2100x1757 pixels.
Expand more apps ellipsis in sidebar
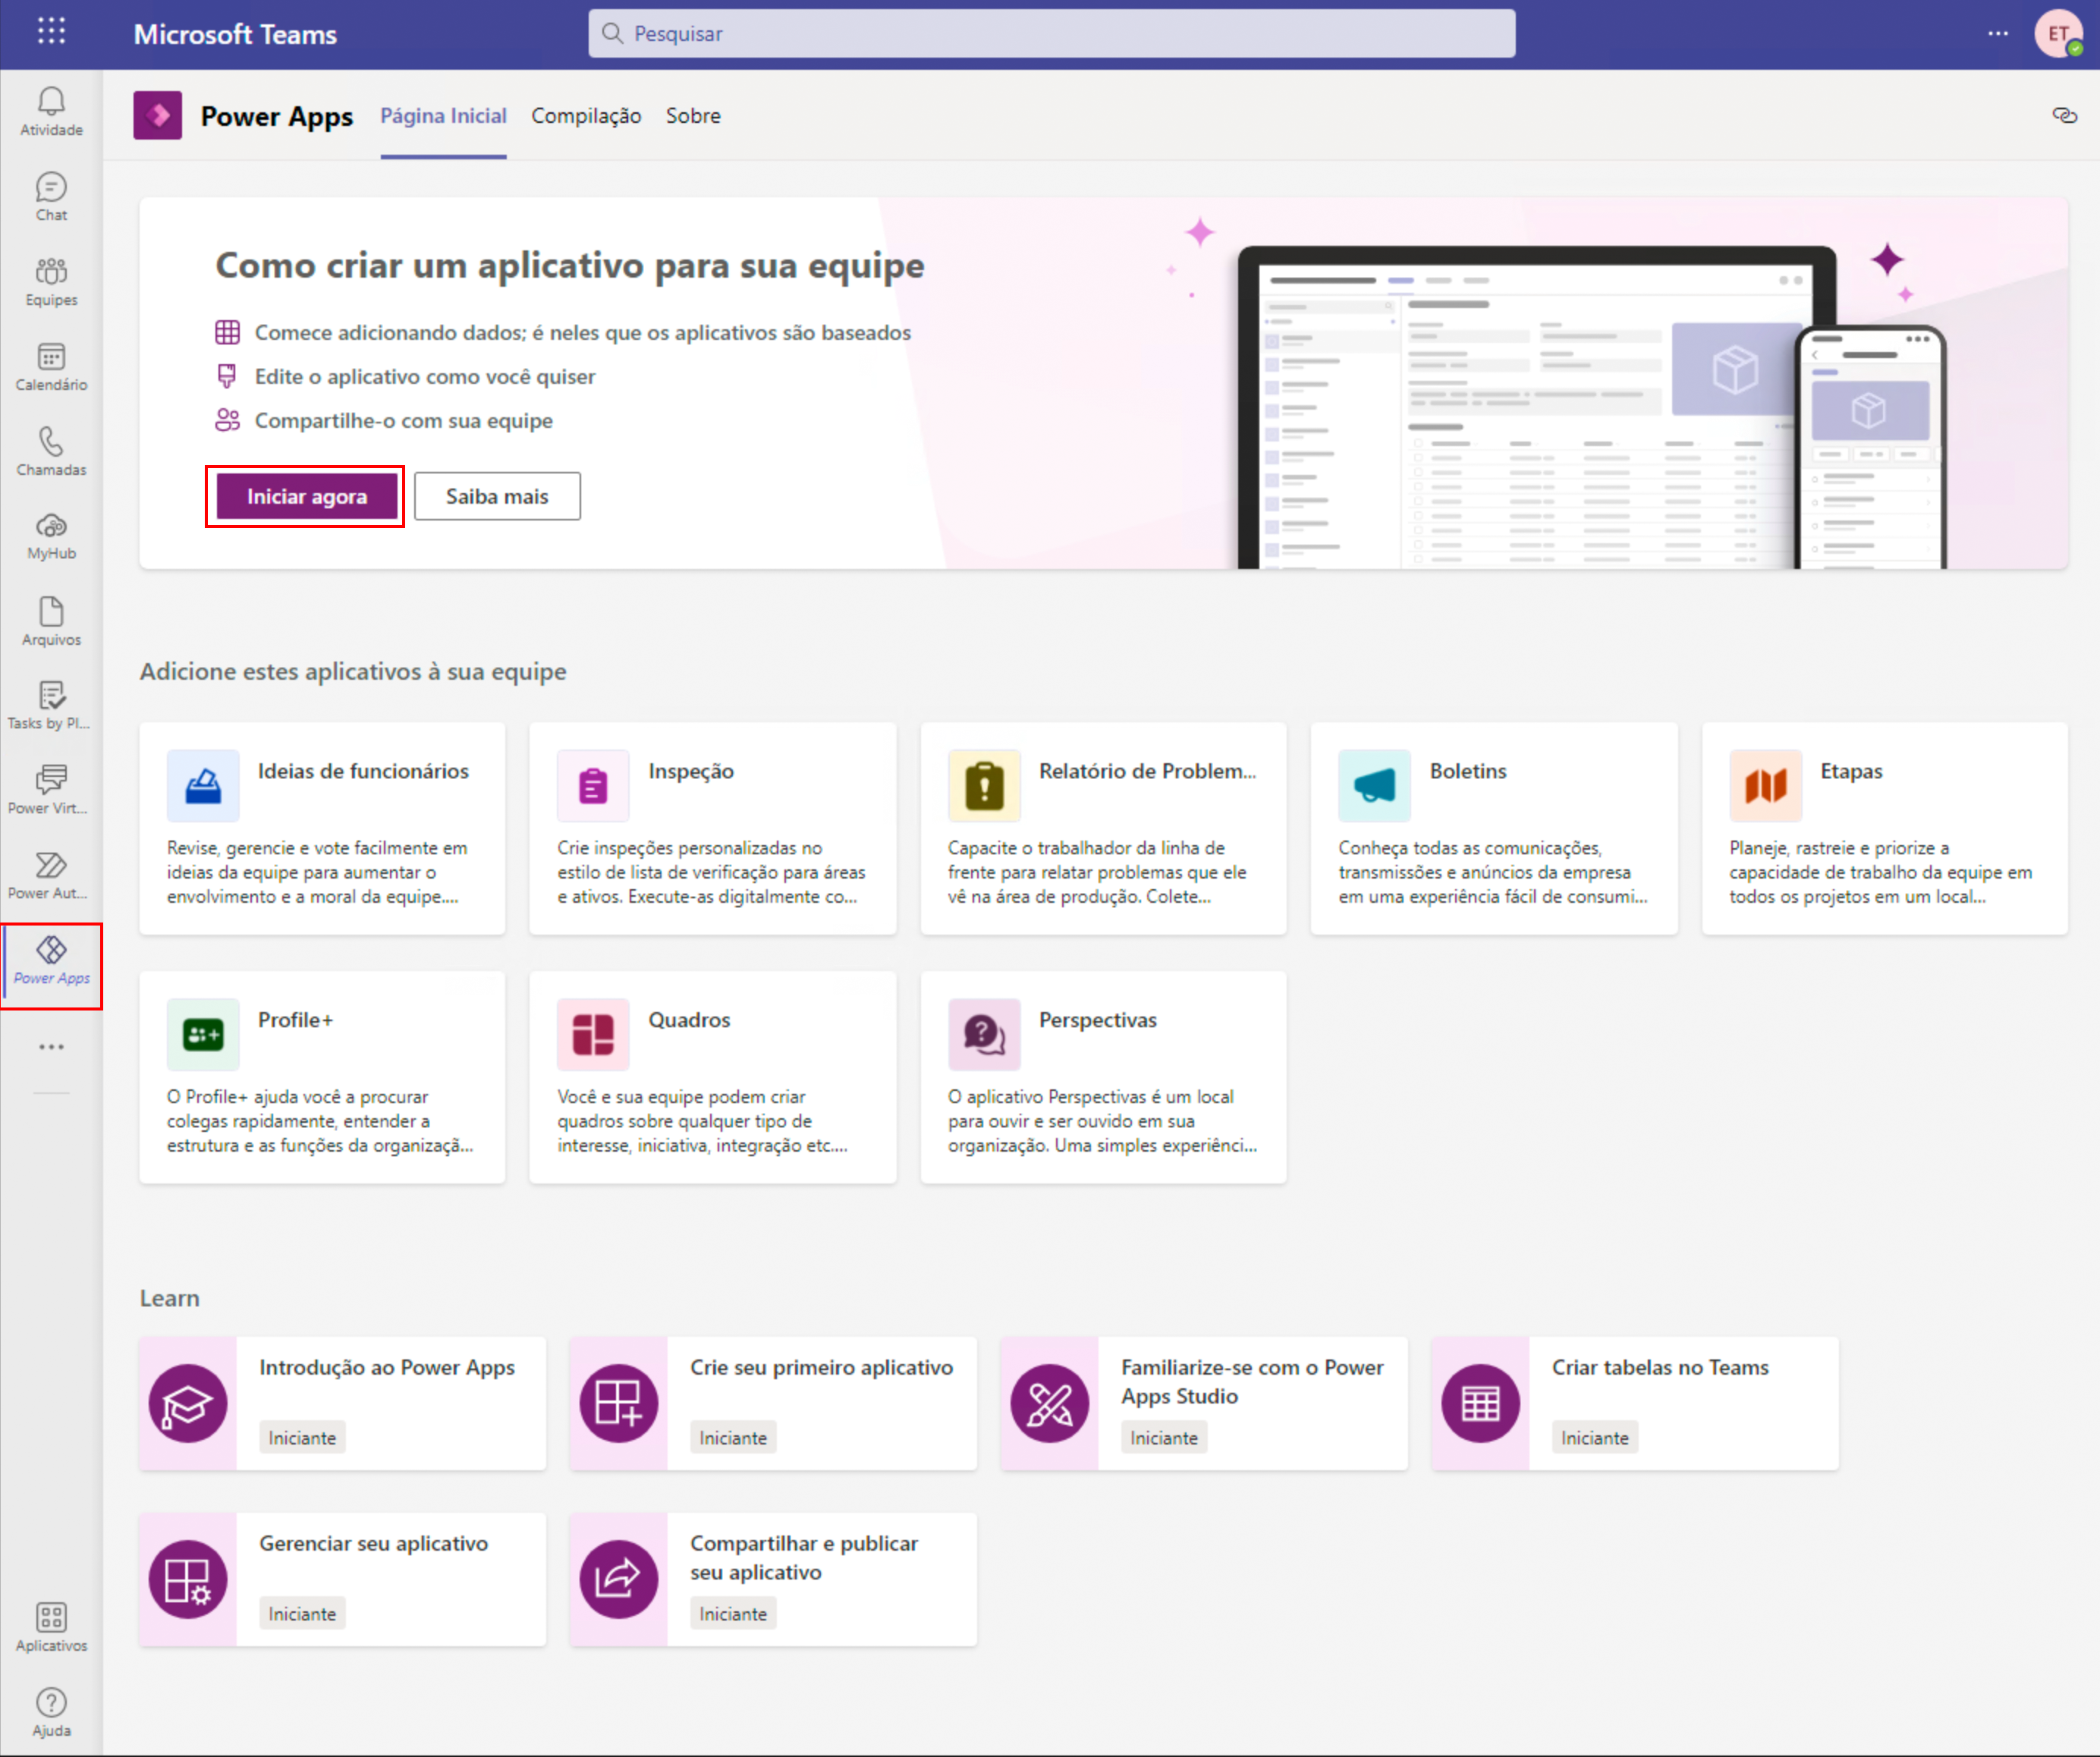pos(51,1047)
